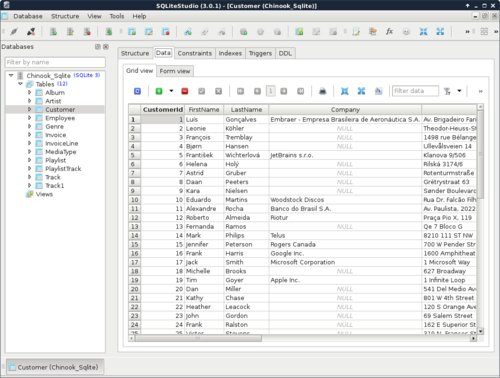Screen dimensions: 500x378
Task: Select the cell with last name Gonçalves
Action: coord(246,119)
